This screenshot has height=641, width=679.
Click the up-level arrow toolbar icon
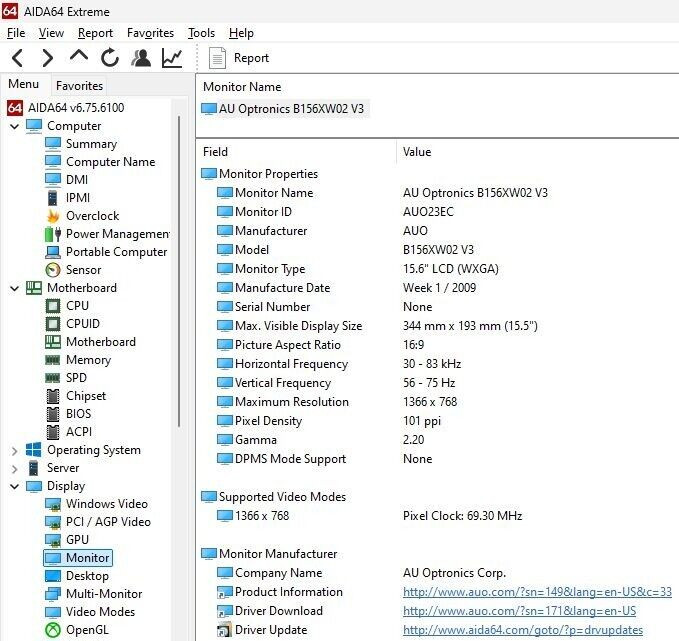[x=79, y=56]
